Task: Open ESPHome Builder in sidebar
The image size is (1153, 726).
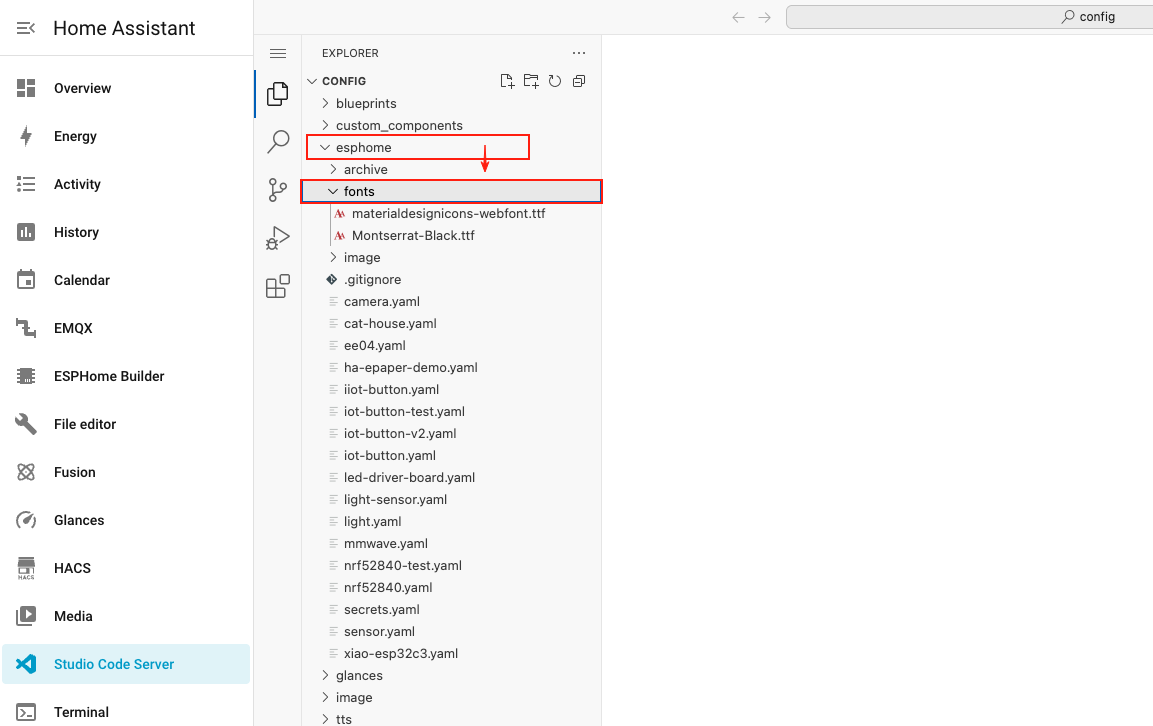Action: coord(109,376)
